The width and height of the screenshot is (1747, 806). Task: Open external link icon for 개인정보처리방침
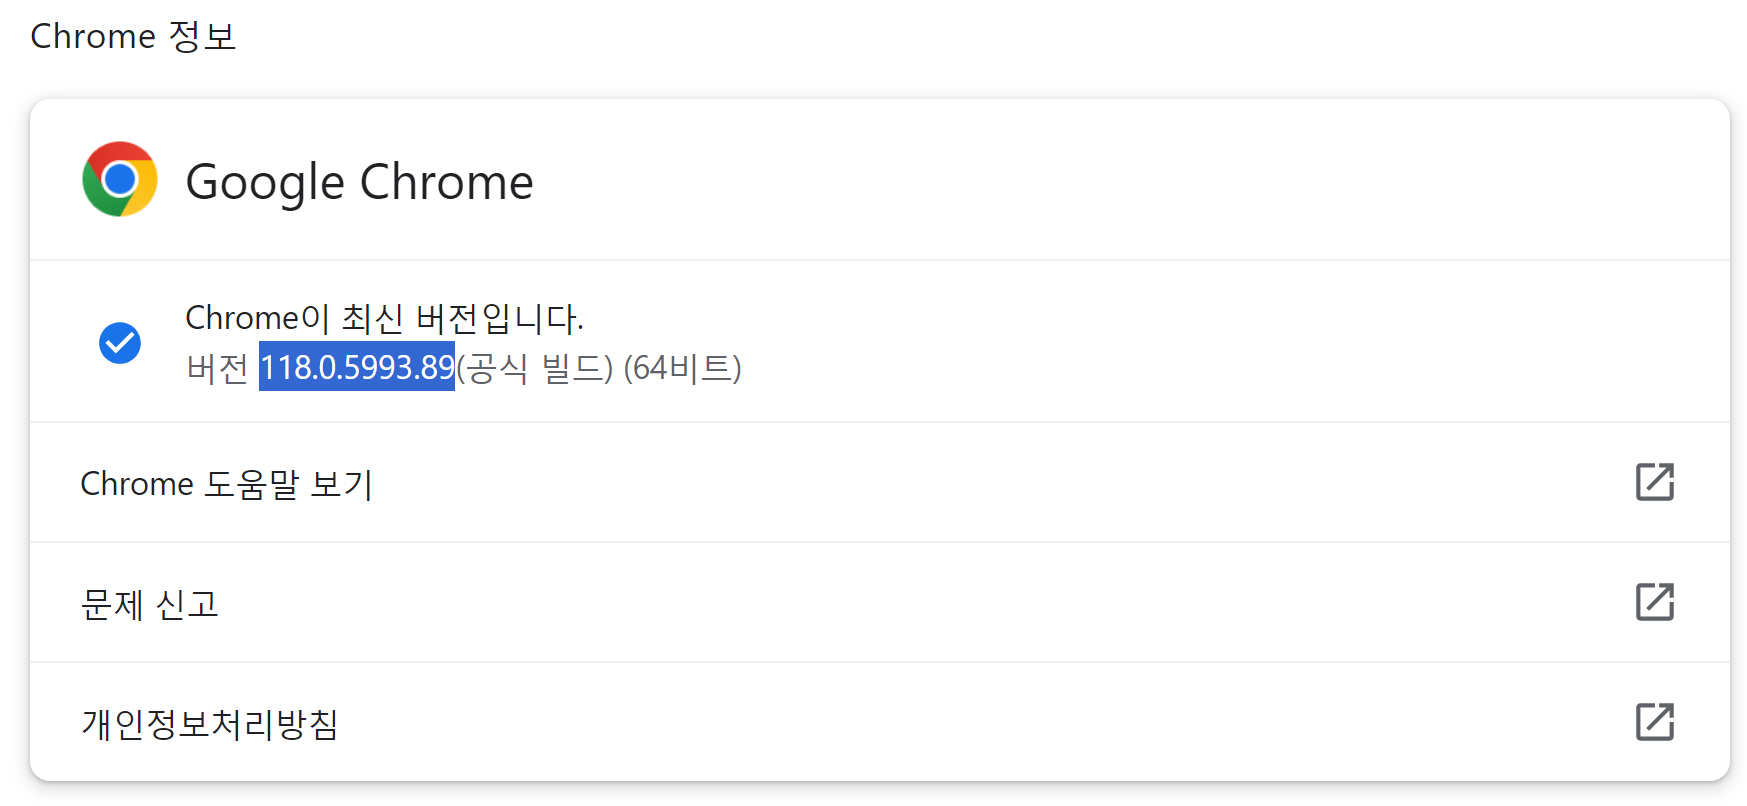[1655, 722]
